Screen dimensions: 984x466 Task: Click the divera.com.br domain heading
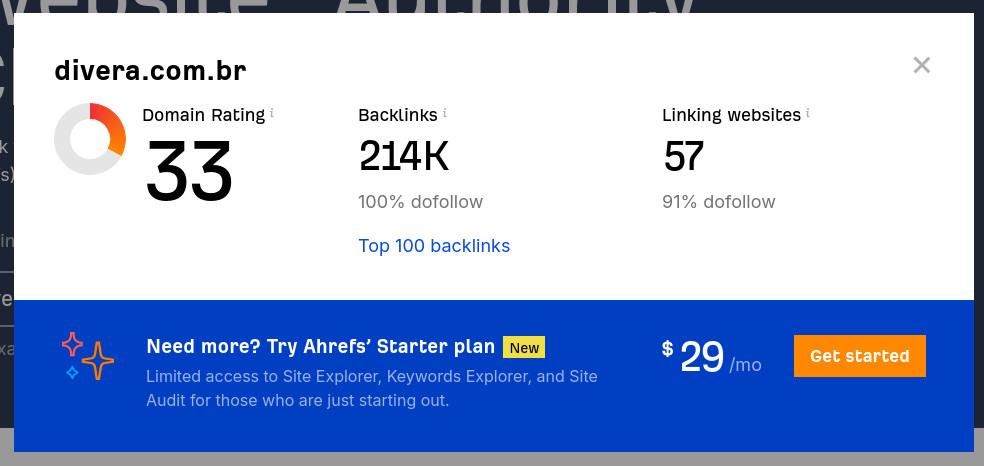point(150,71)
